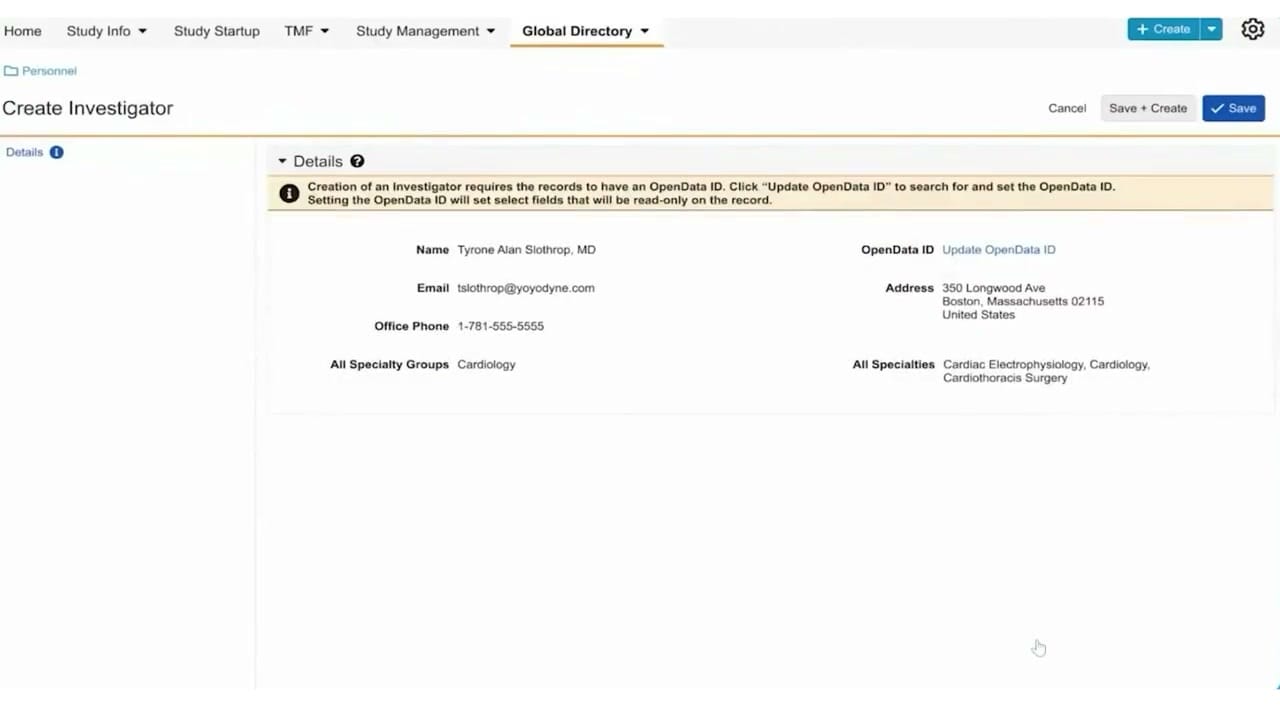Open the Study Management tab

[418, 31]
